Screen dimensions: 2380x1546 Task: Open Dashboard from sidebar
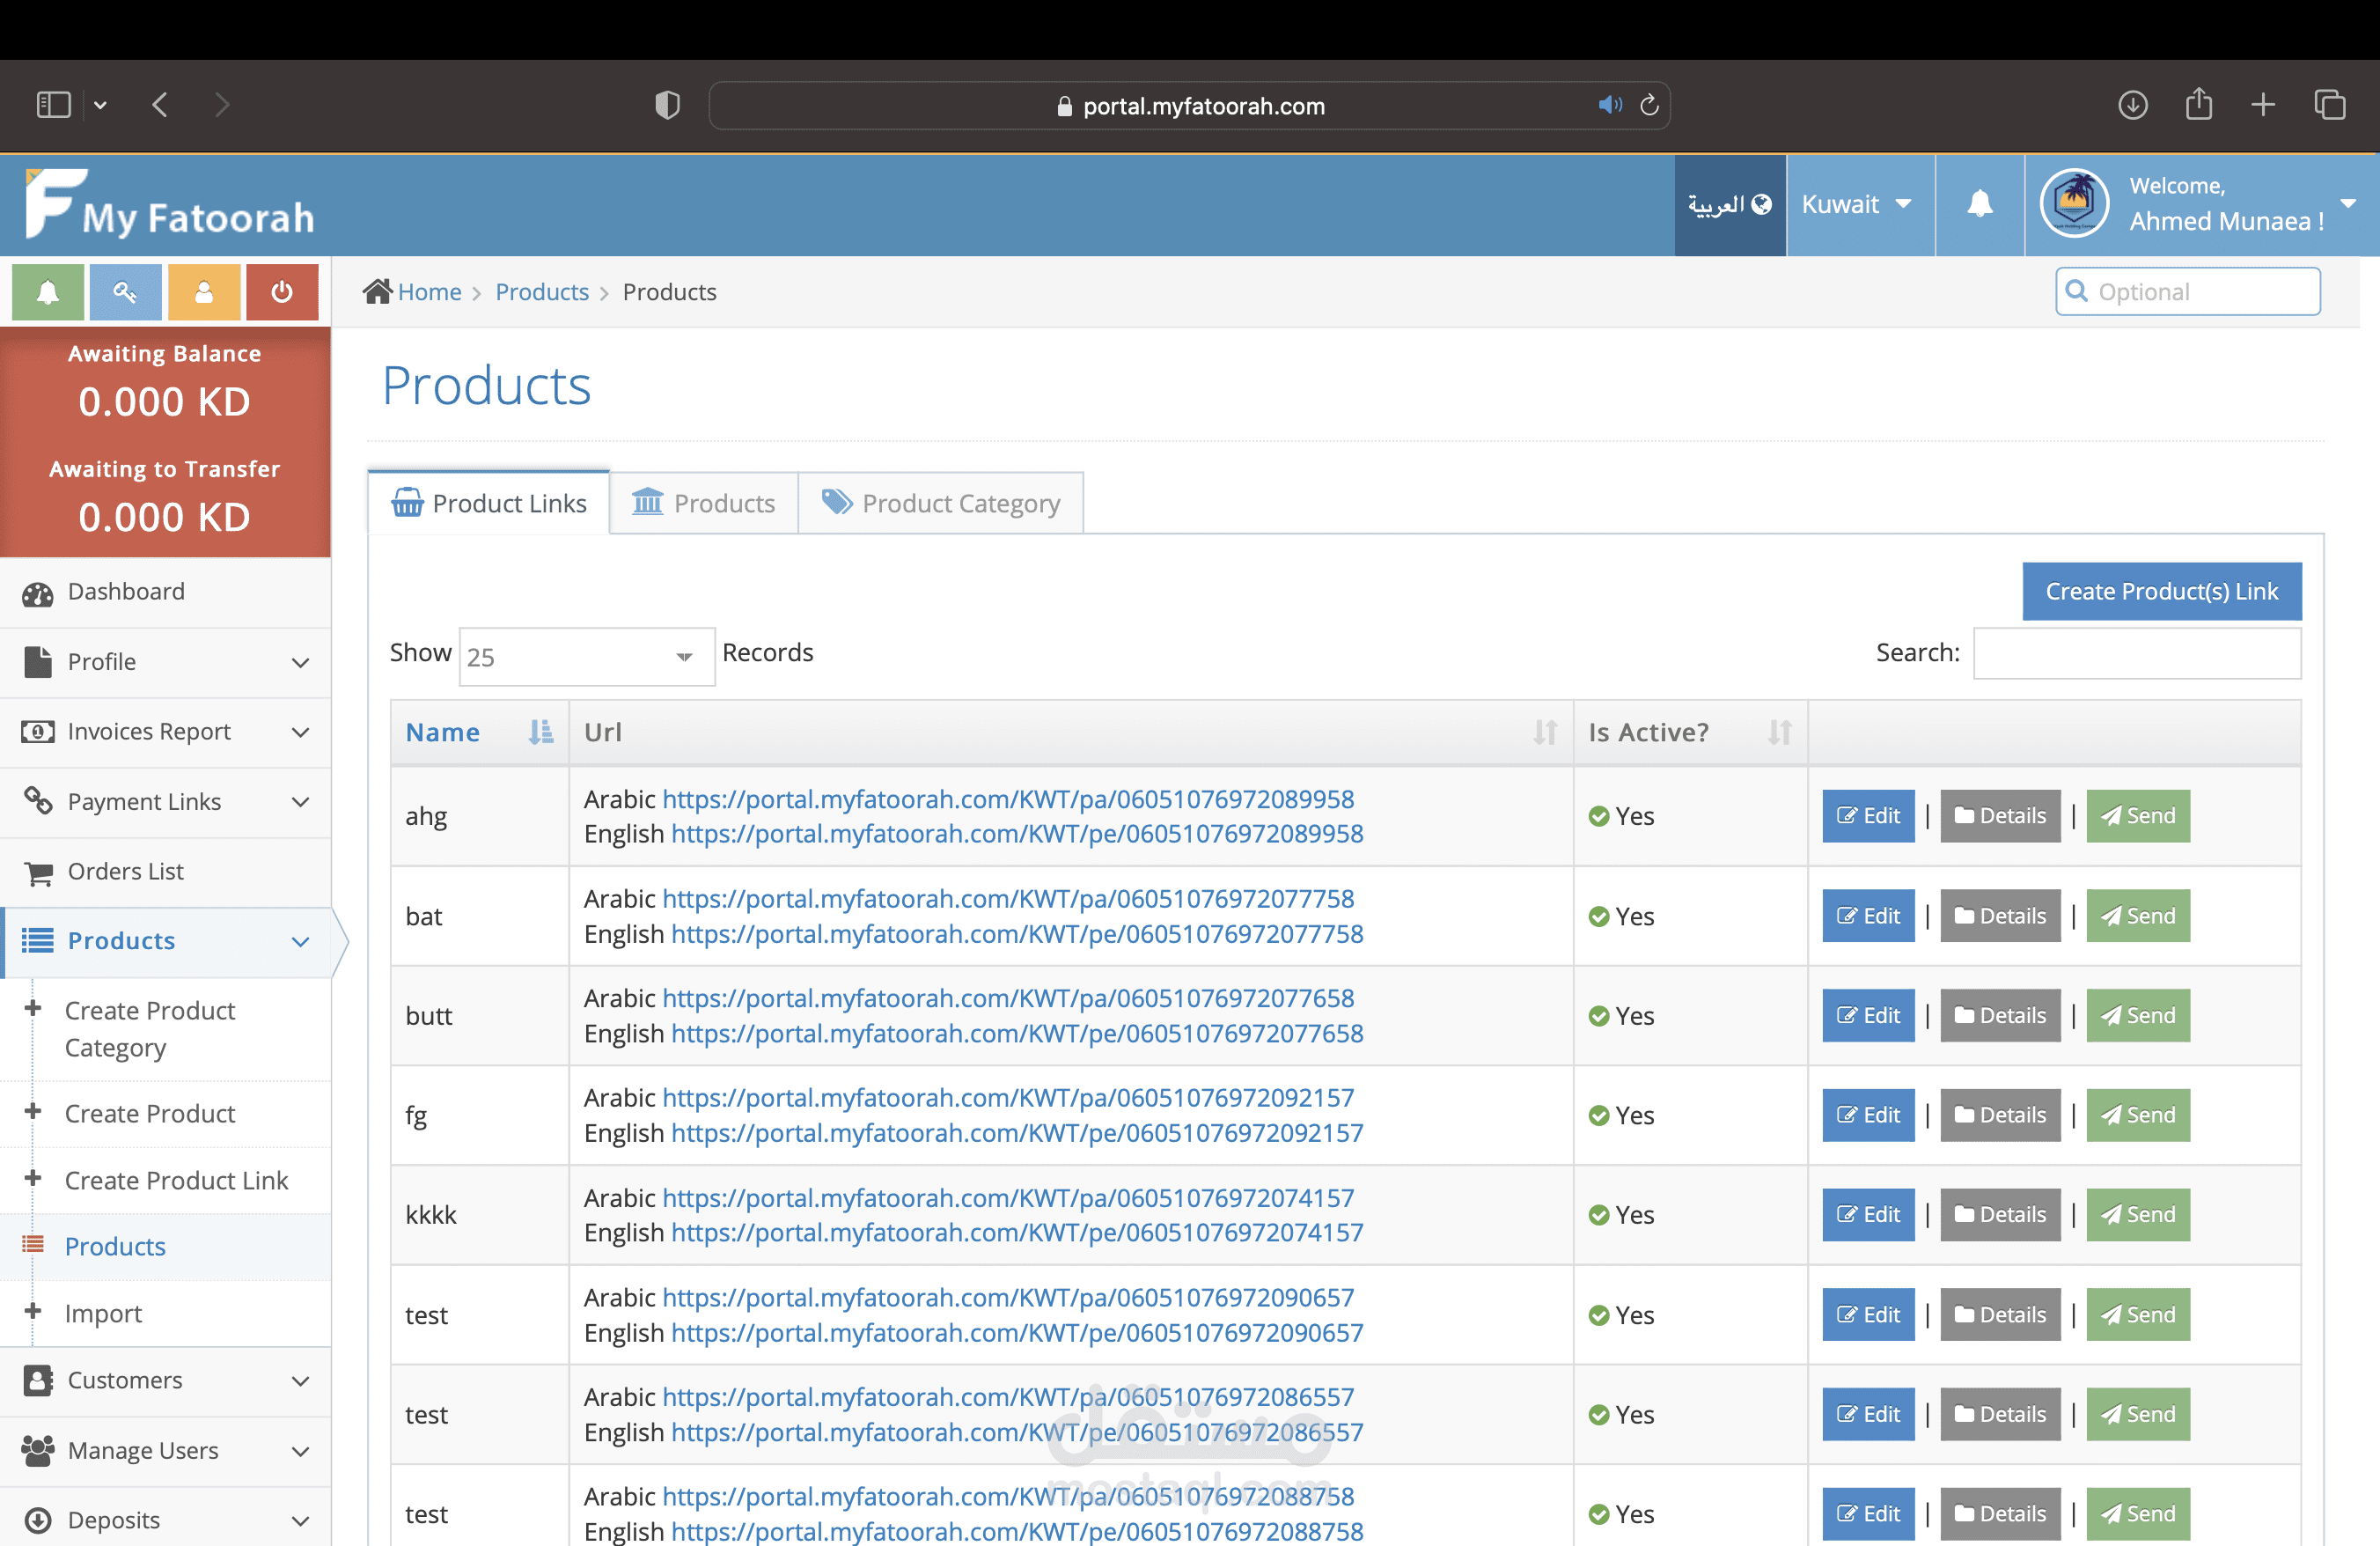click(x=166, y=592)
